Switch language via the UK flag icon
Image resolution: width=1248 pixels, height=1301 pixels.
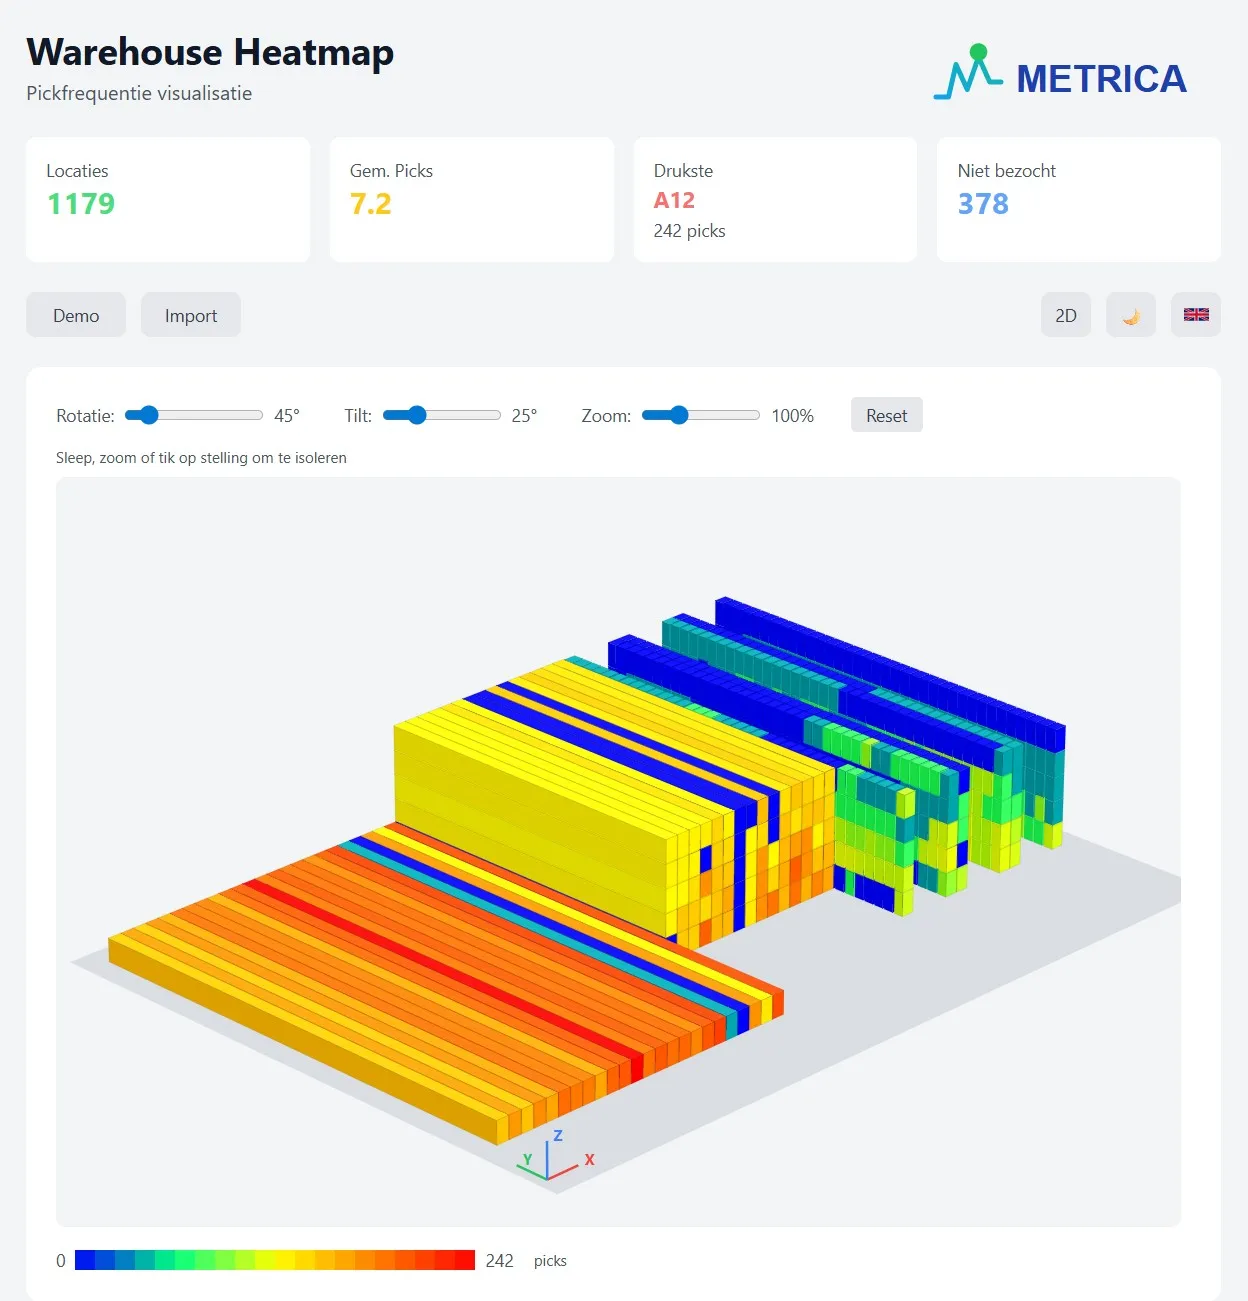[1196, 315]
